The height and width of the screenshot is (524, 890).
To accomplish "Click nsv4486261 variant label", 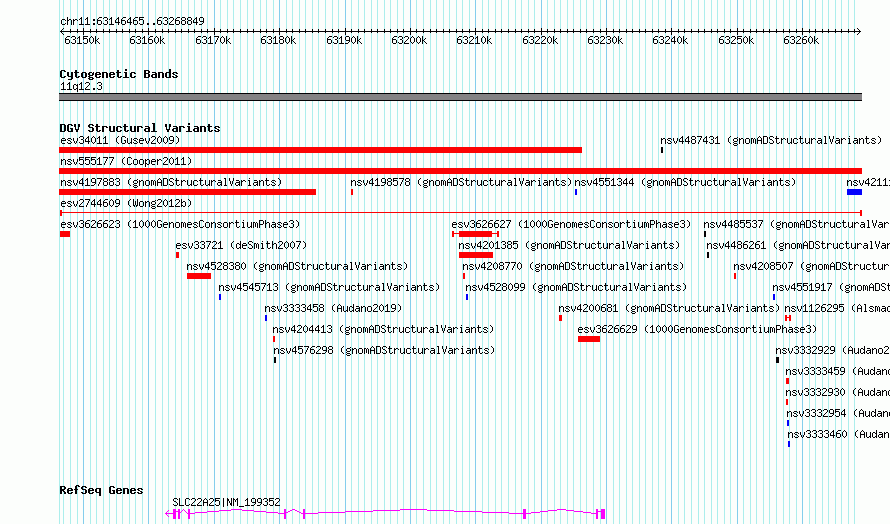I will coord(798,245).
